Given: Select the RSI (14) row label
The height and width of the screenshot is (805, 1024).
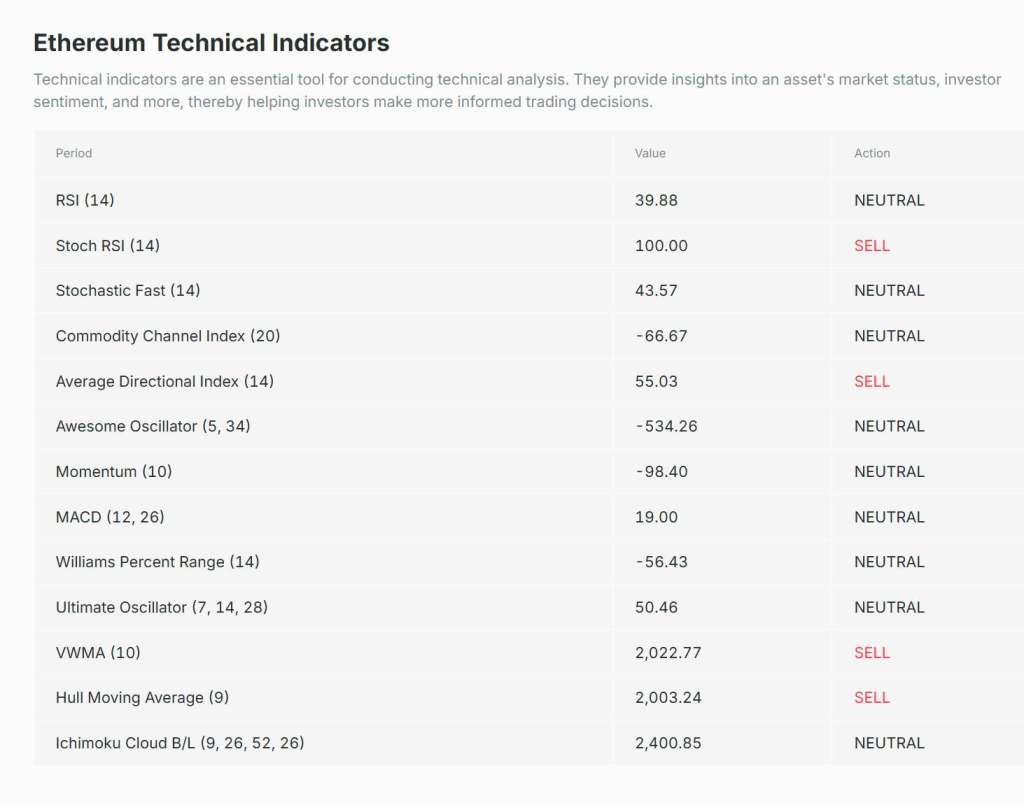Looking at the screenshot, I should [85, 200].
